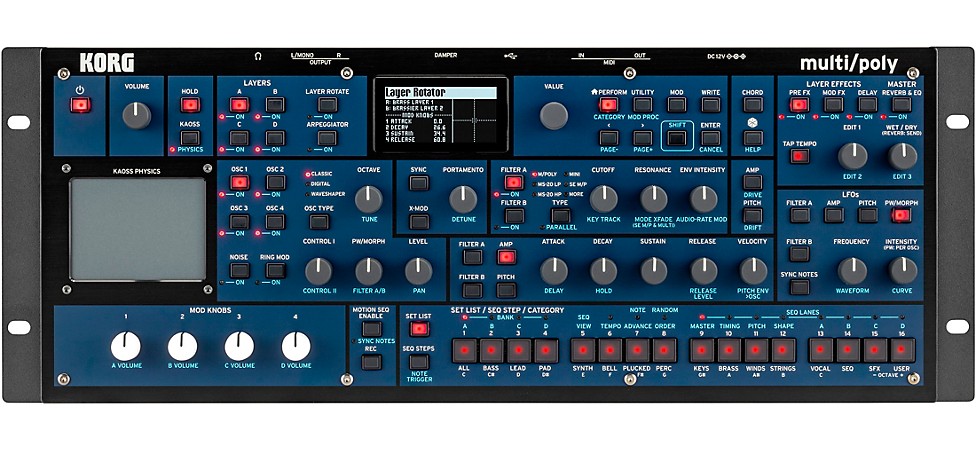This screenshot has height=450, width=976.
Task: Click the VALUE knob
Action: pyautogui.click(x=553, y=116)
